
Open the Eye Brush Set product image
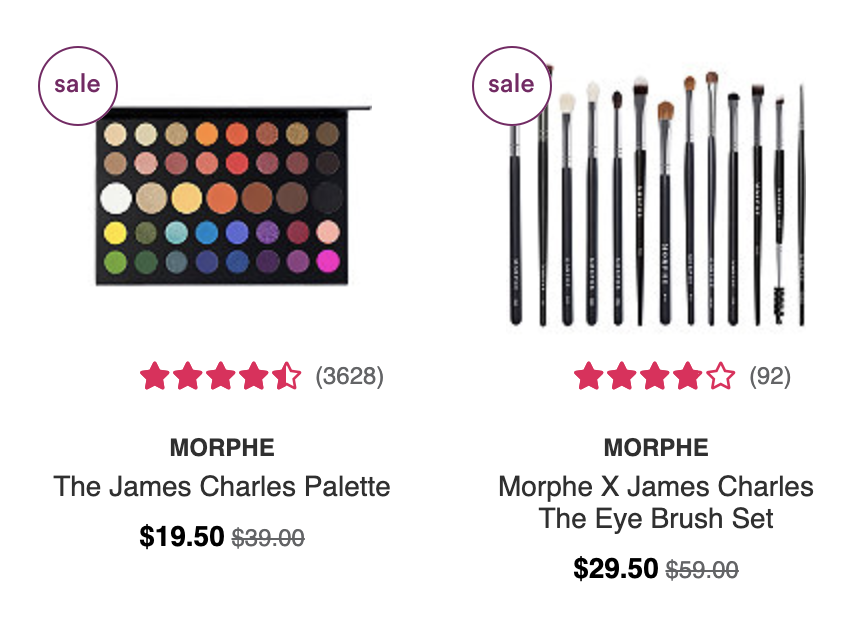[x=656, y=196]
